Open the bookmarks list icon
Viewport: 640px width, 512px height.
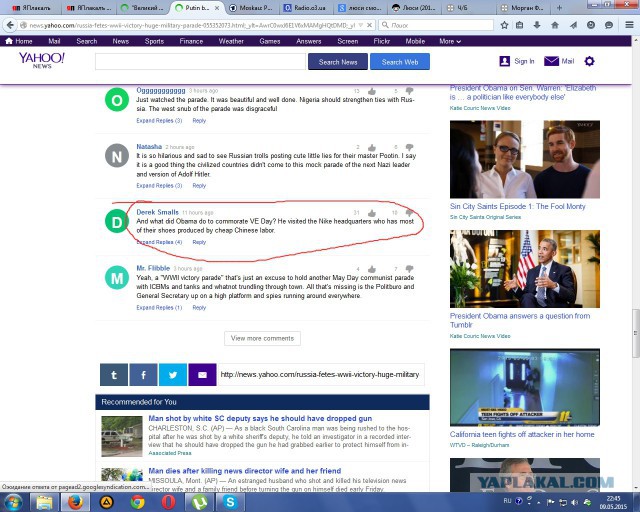point(520,25)
